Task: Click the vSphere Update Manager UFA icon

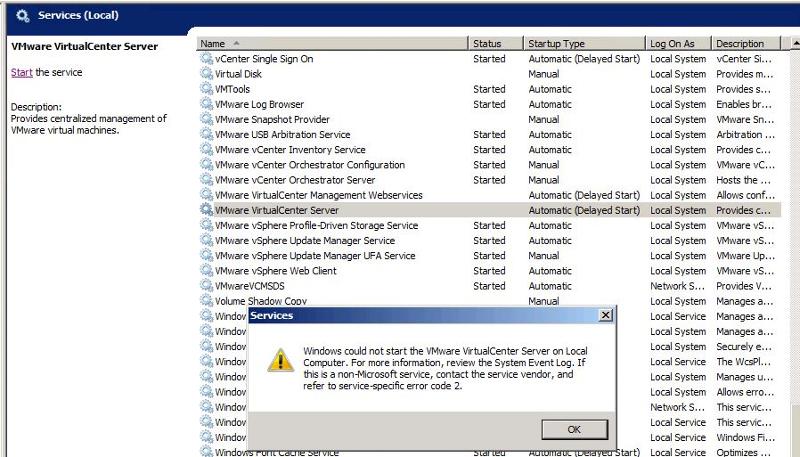Action: coord(206,256)
